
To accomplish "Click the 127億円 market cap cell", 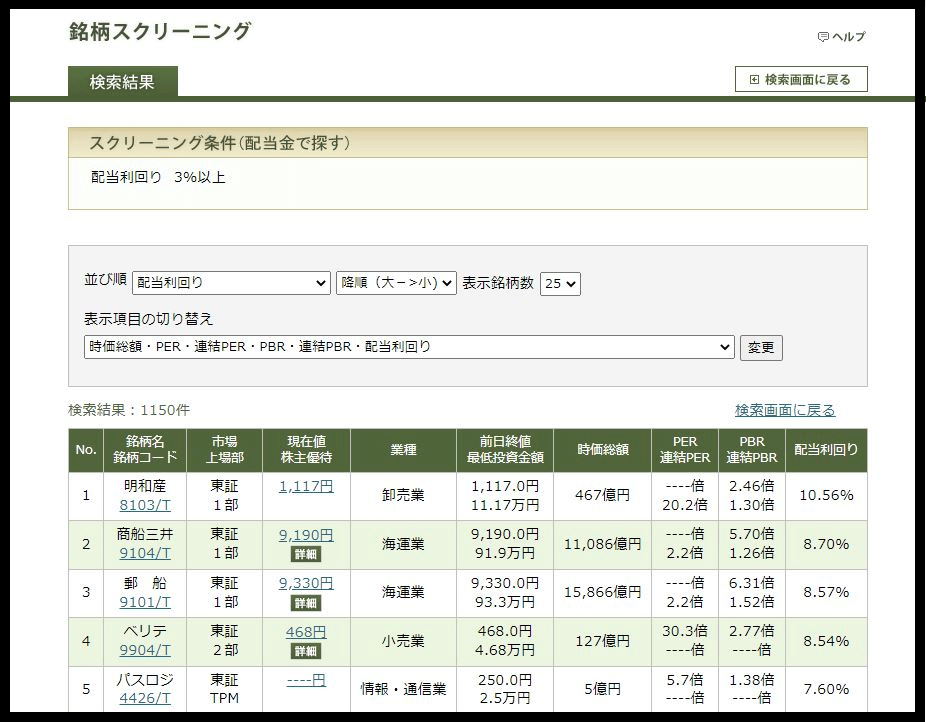I will point(602,641).
